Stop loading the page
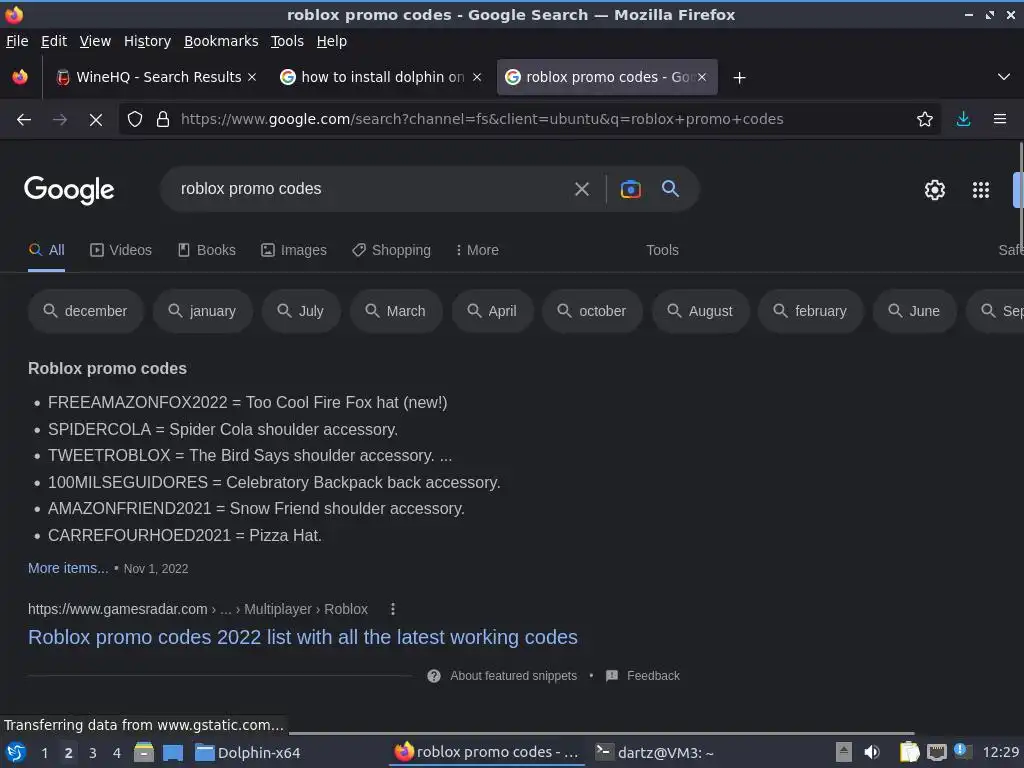Image resolution: width=1024 pixels, height=768 pixels. pos(96,120)
